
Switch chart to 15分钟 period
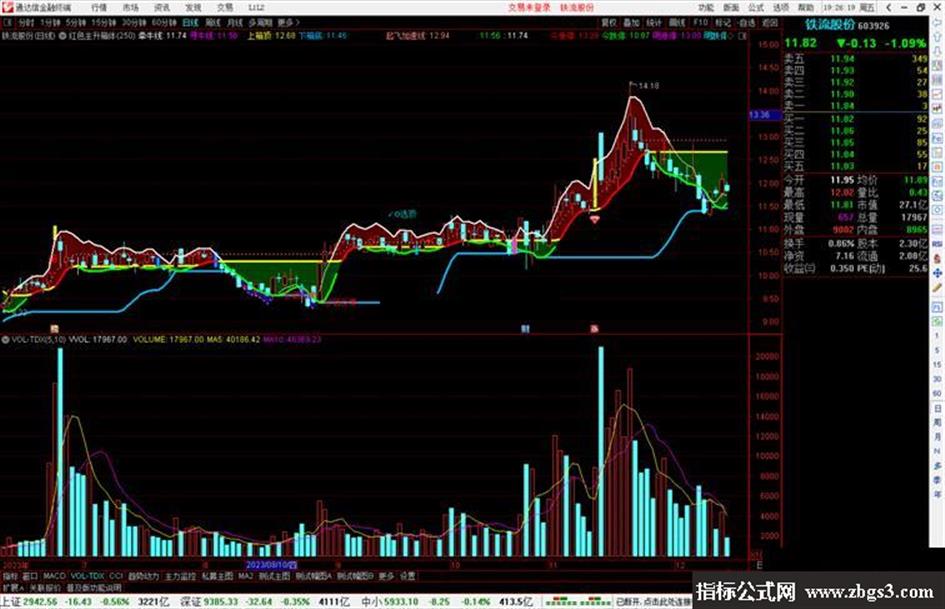coord(104,22)
